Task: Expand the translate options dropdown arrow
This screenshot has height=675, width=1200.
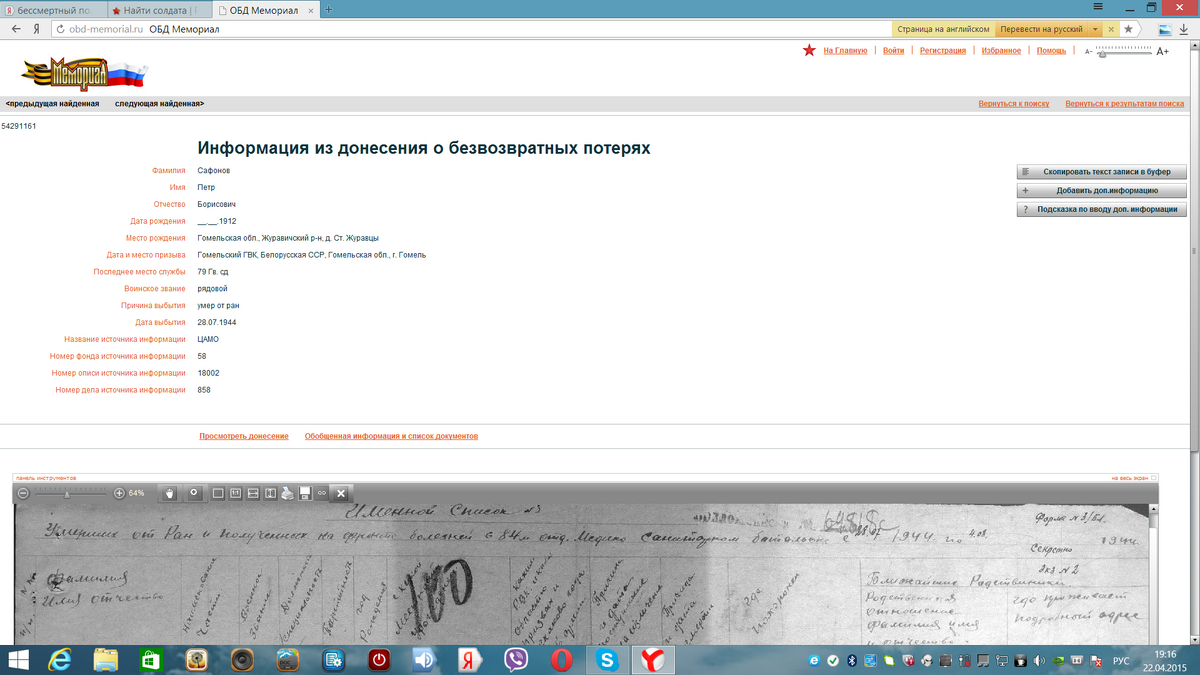Action: [x=1095, y=29]
